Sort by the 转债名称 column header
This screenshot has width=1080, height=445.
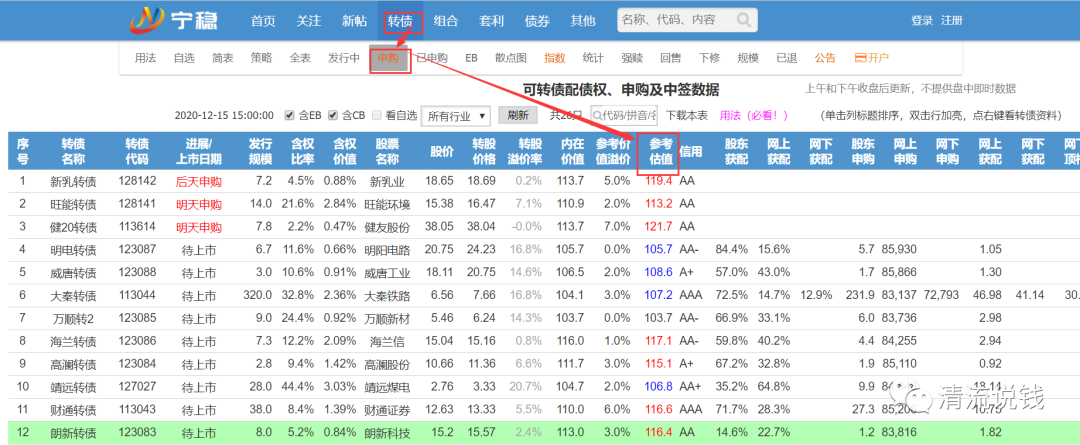pyautogui.click(x=73, y=151)
